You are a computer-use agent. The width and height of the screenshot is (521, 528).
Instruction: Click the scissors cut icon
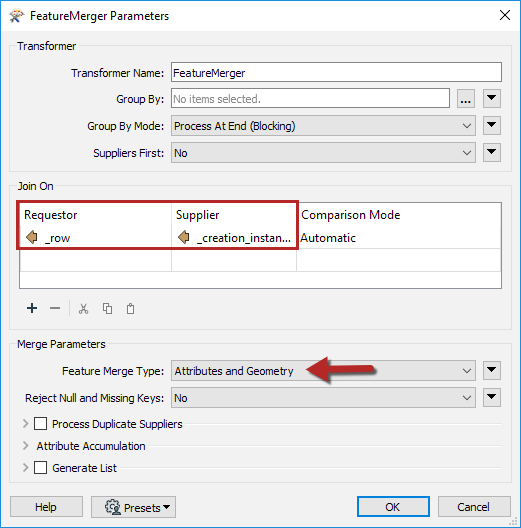pos(84,308)
